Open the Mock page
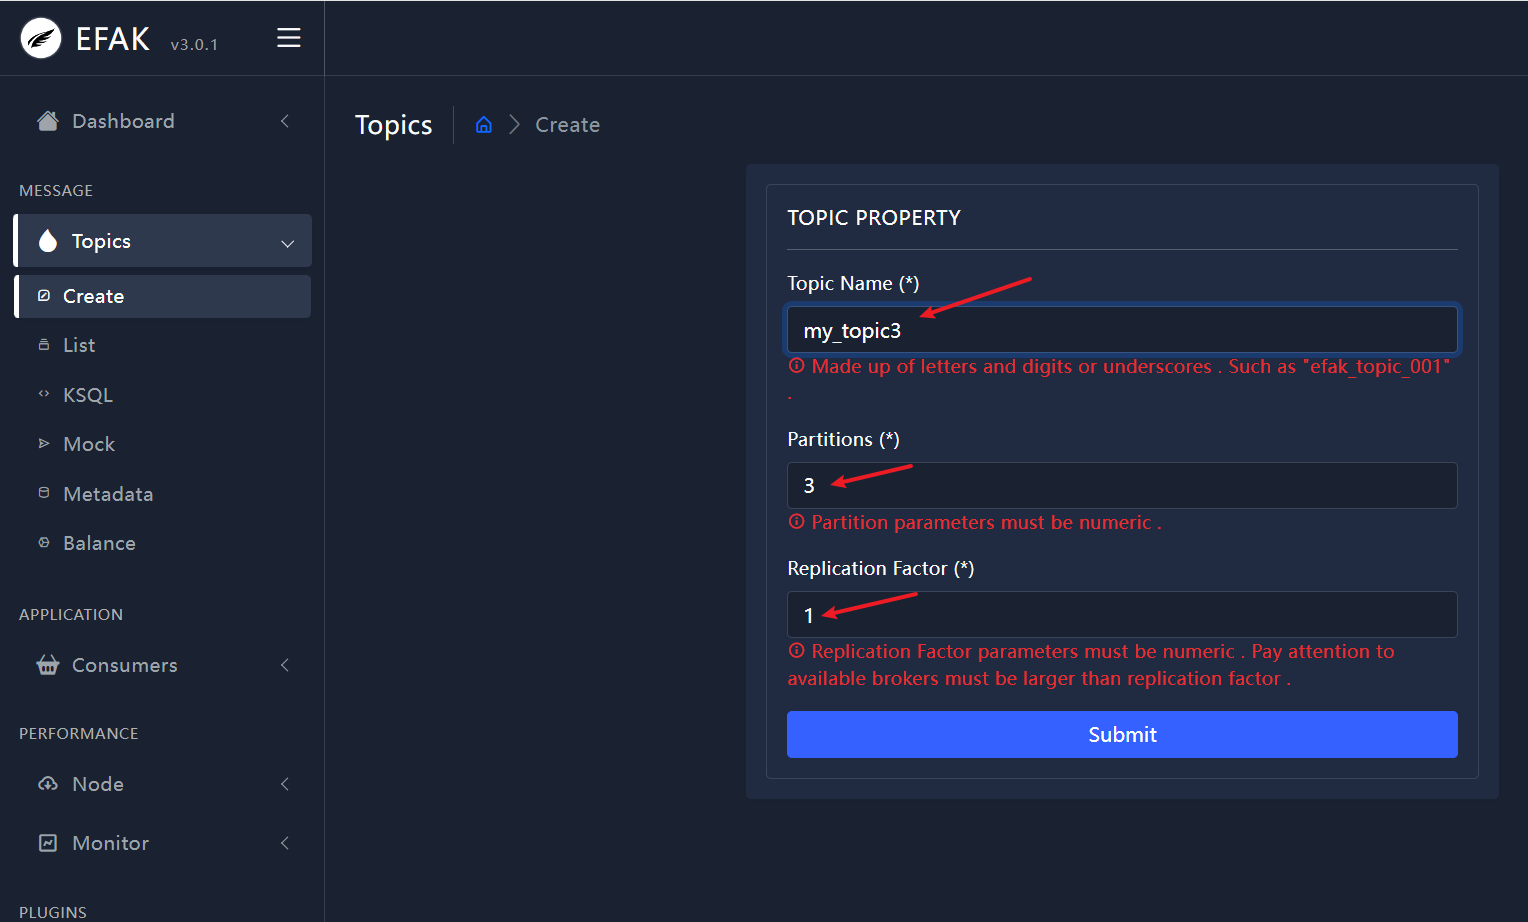Image resolution: width=1528 pixels, height=922 pixels. [x=163, y=443]
